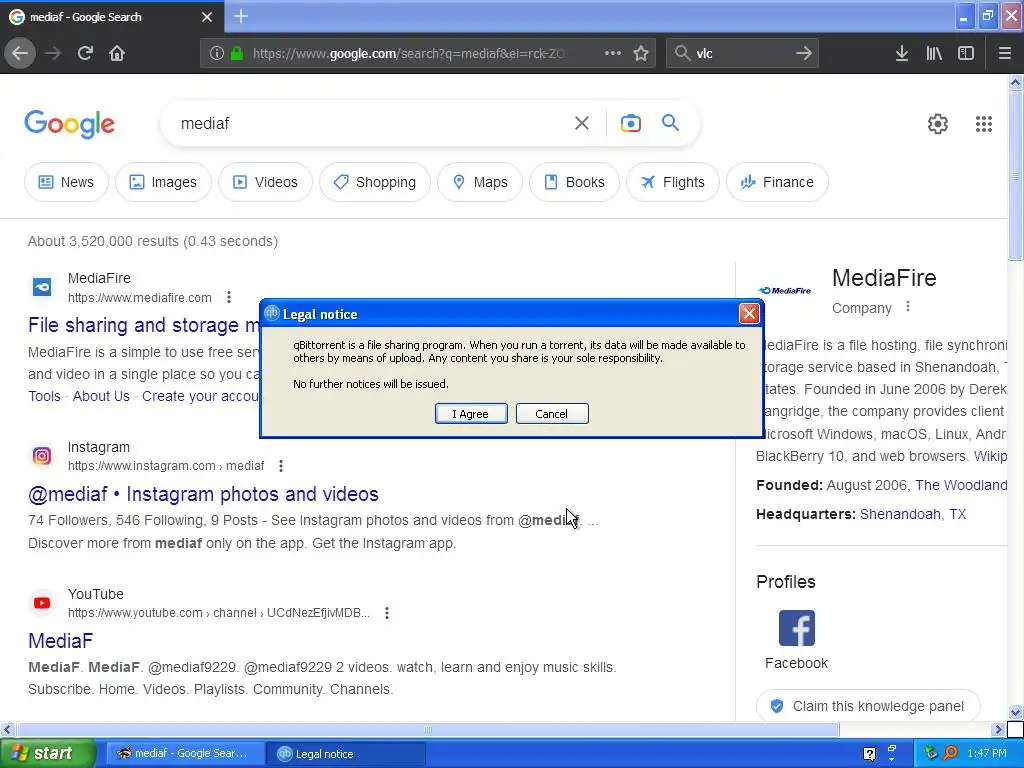Viewport: 1024px width, 768px height.
Task: Click the Google search magnifier icon
Action: pos(670,123)
